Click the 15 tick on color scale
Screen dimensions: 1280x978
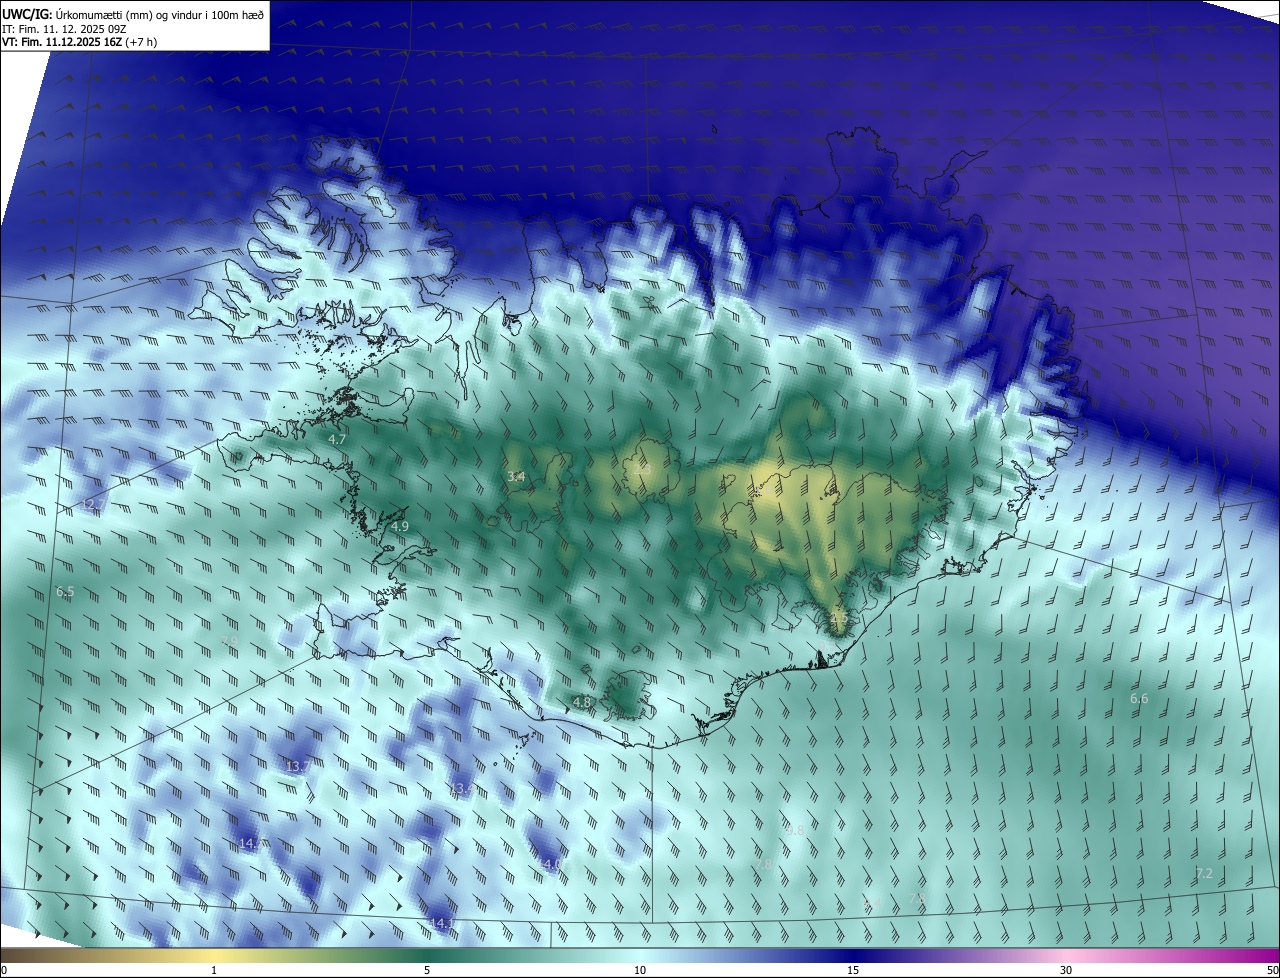(x=853, y=970)
